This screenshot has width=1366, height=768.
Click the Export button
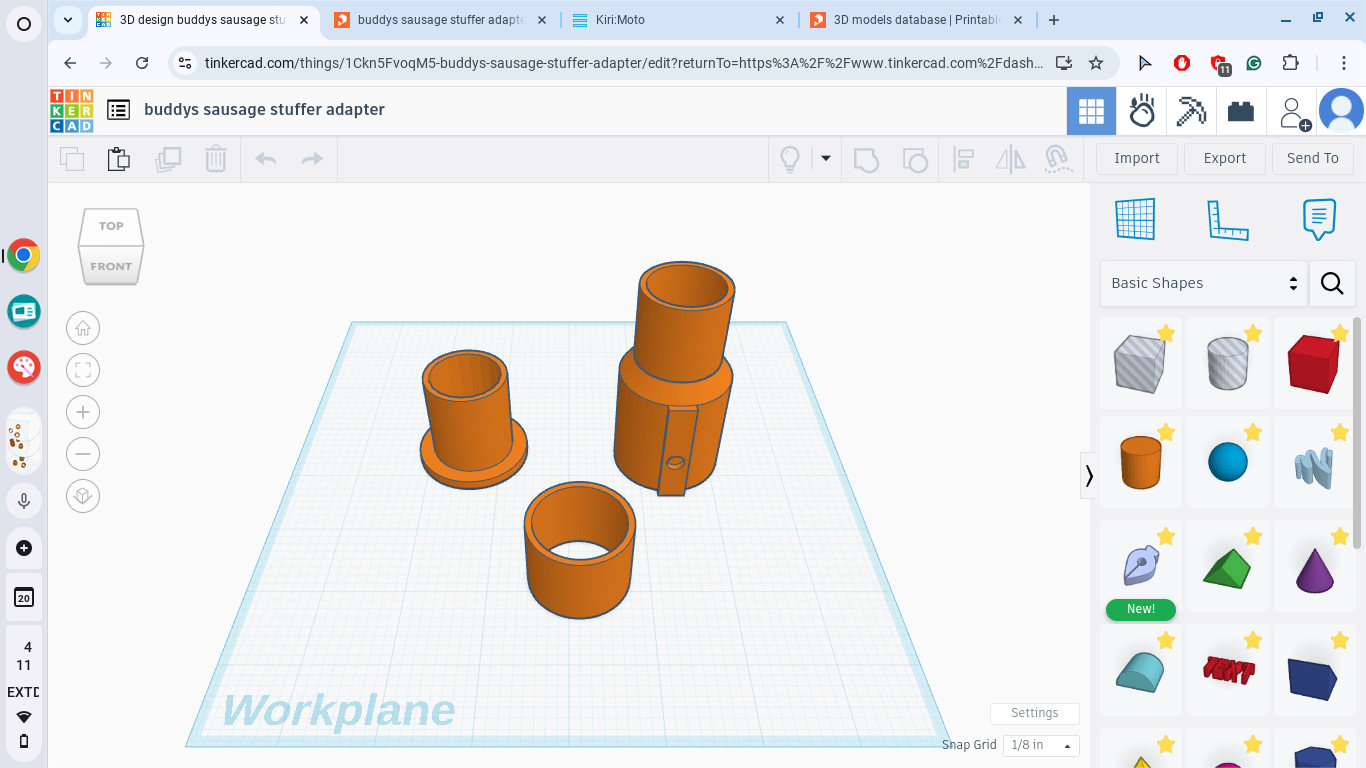1225,158
